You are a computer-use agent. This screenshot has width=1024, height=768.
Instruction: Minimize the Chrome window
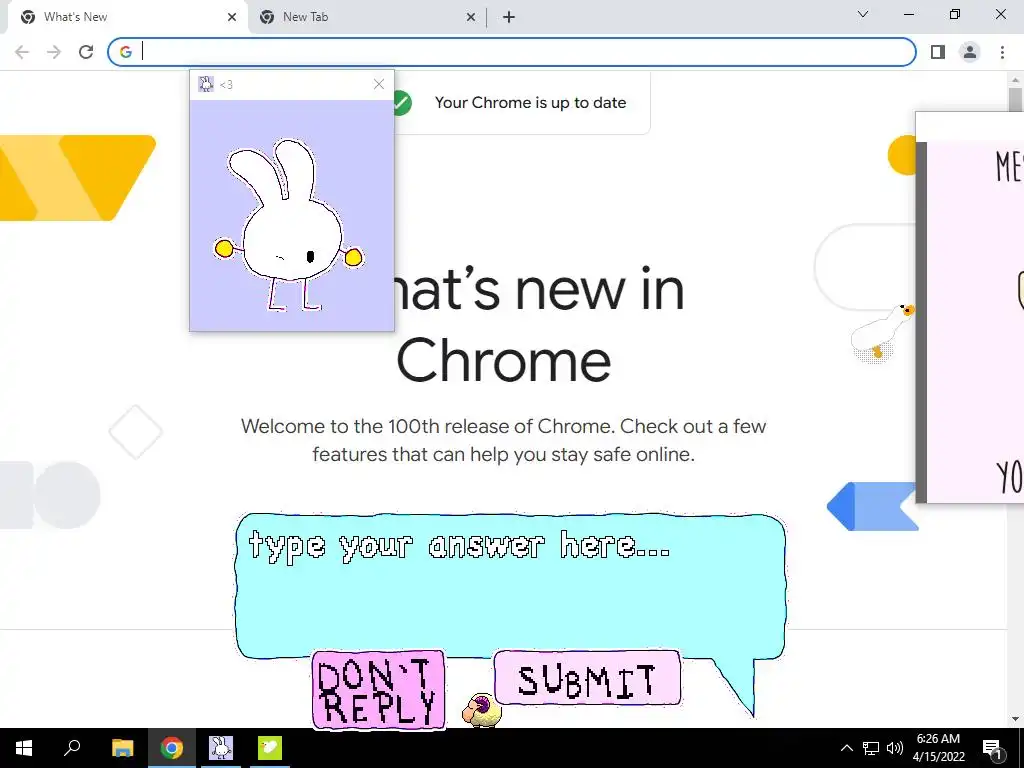click(908, 14)
